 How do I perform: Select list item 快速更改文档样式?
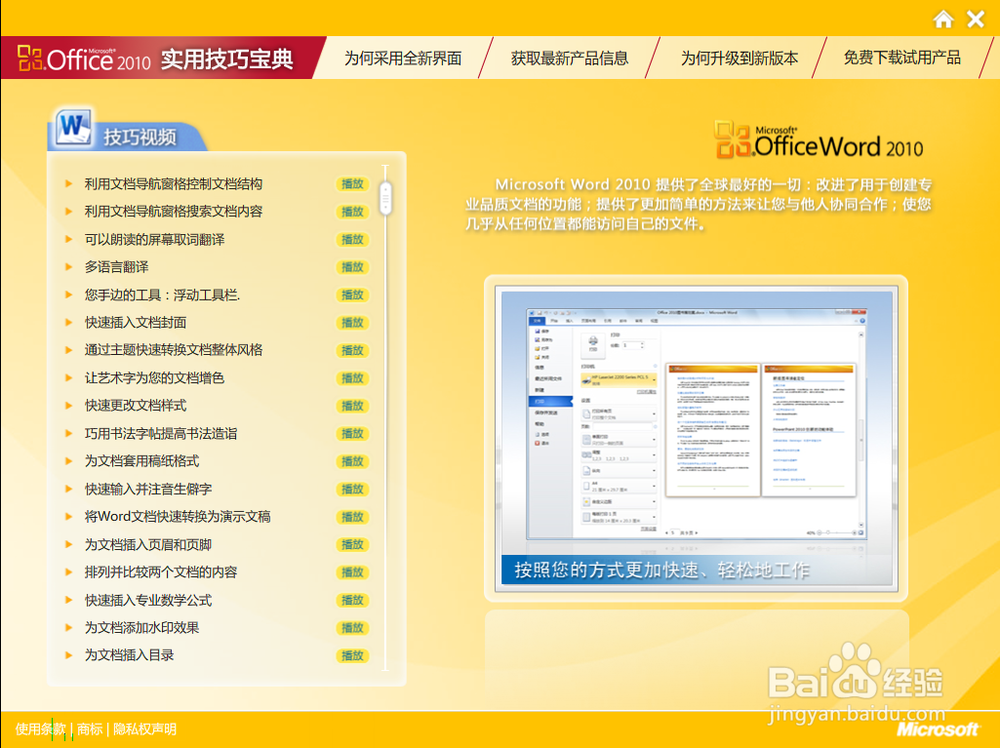[x=135, y=406]
